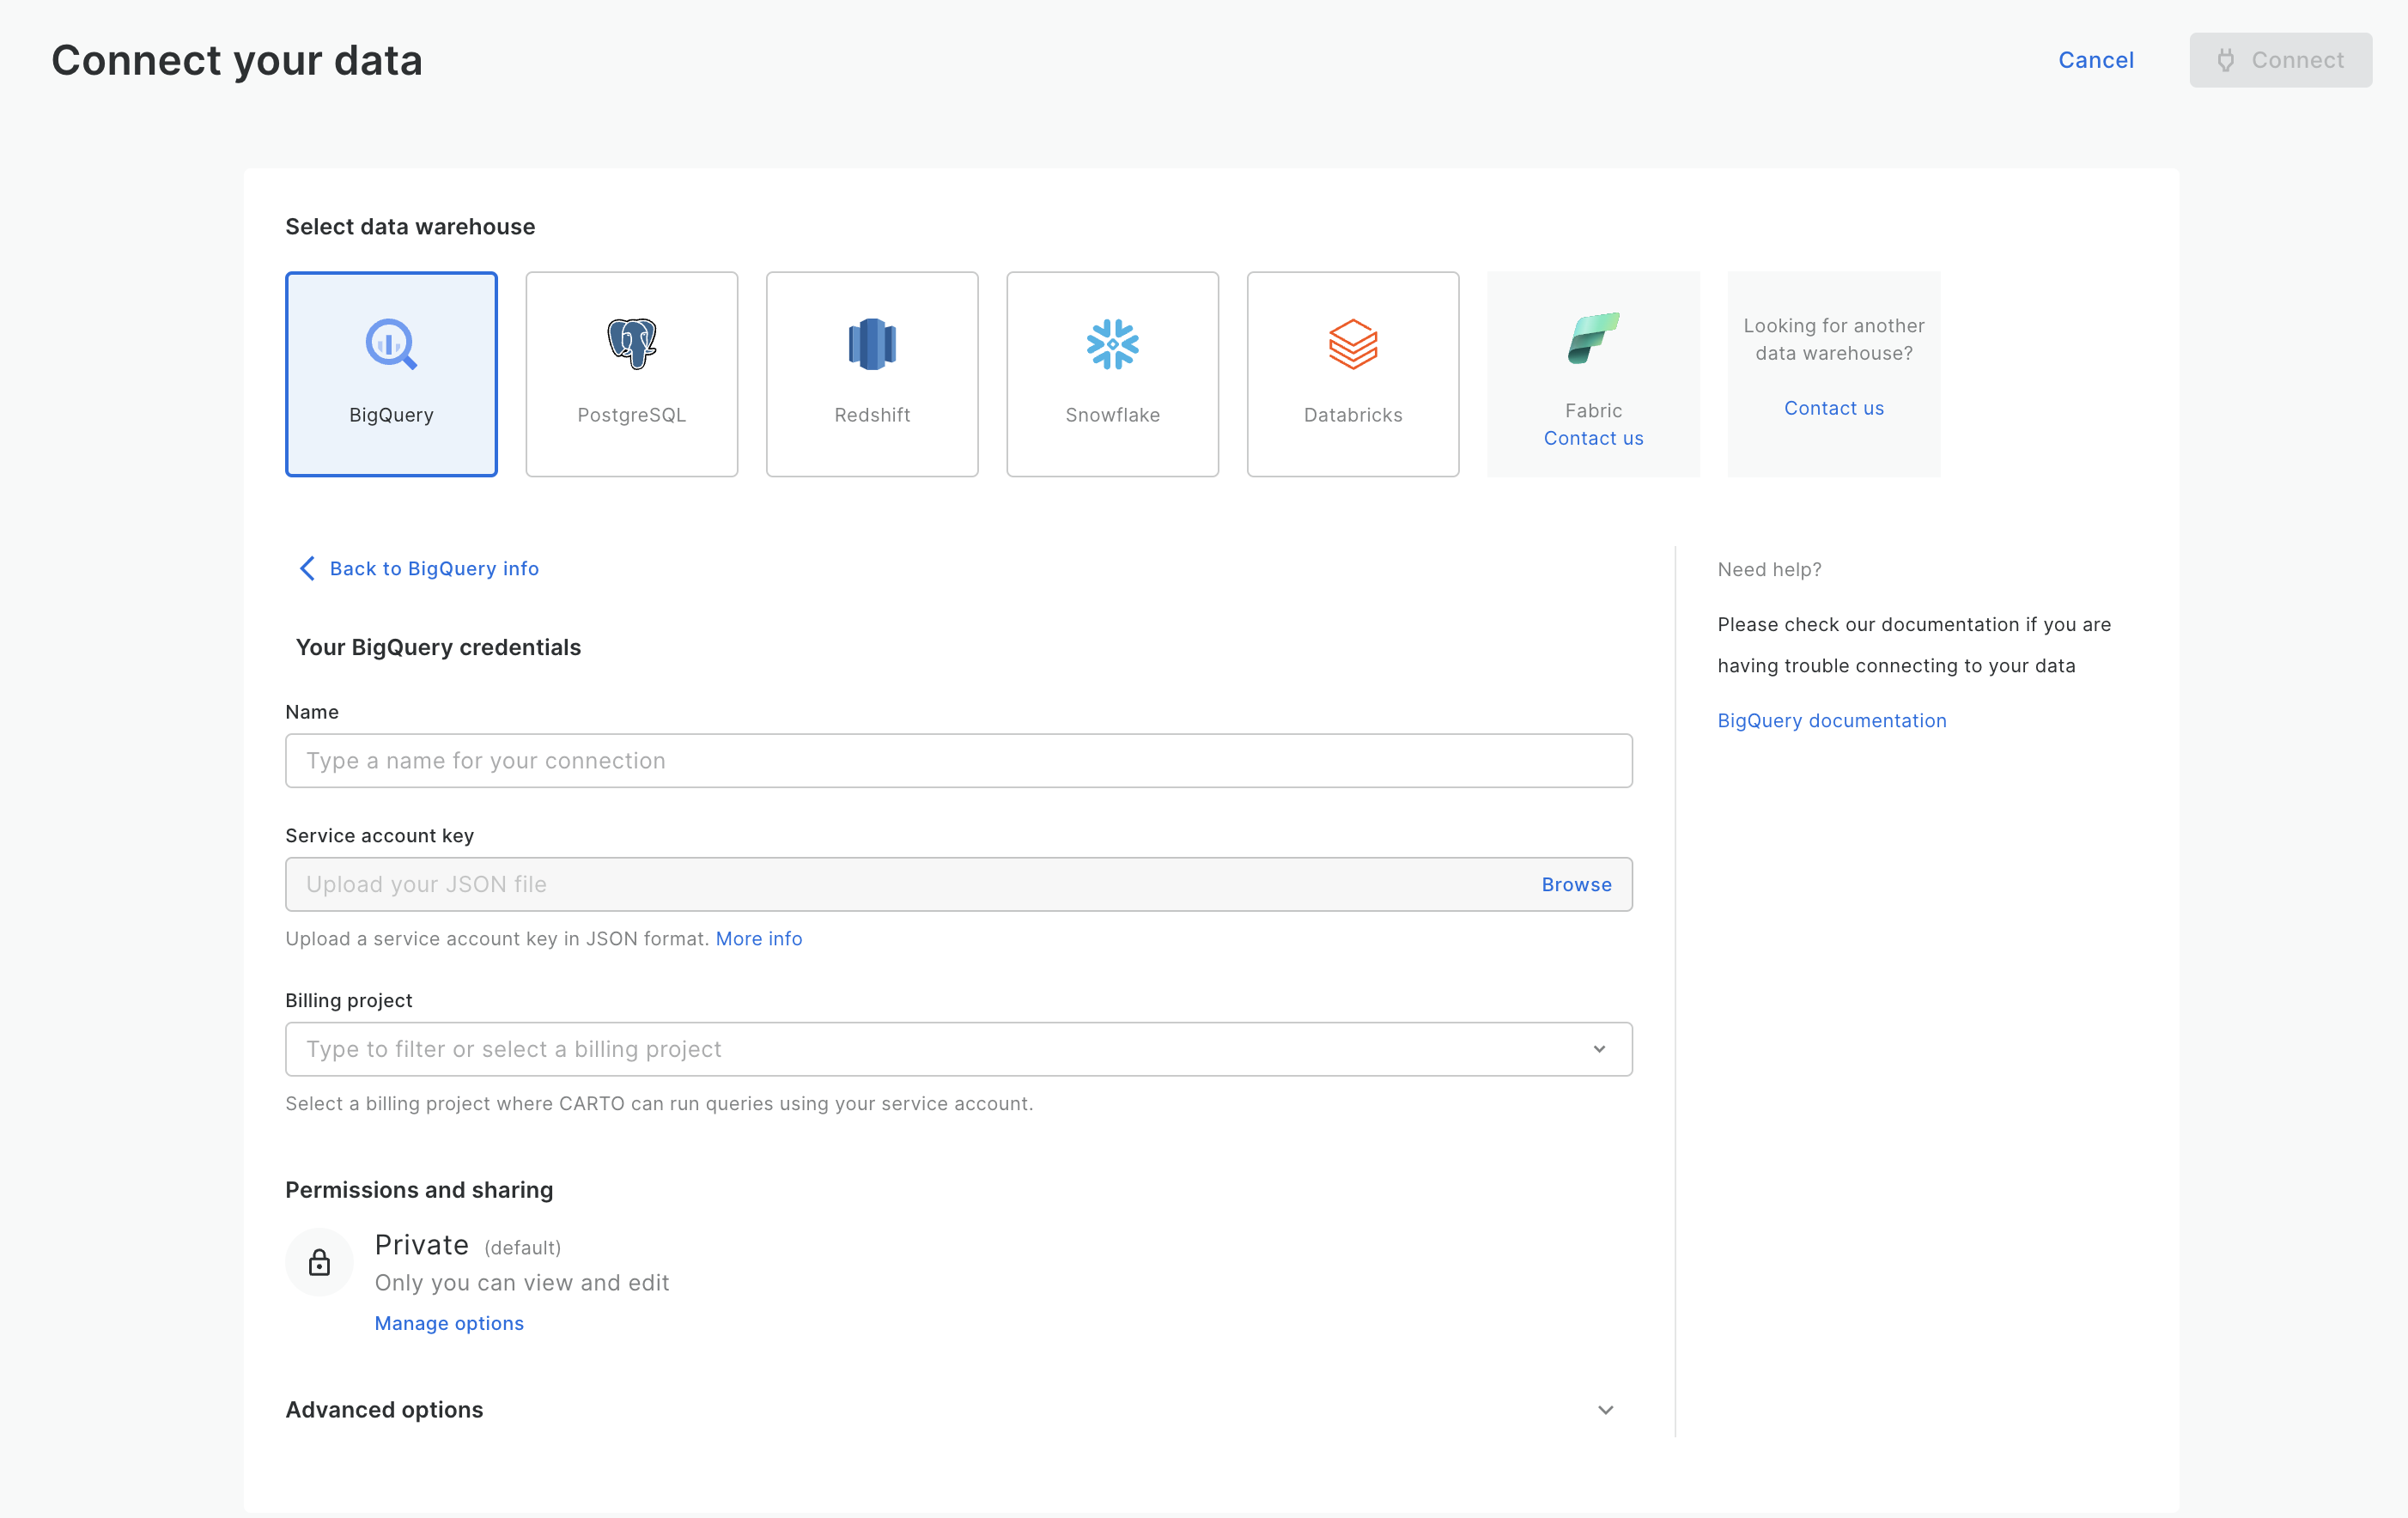
Task: Pick the Redshift warehouse icon
Action: (x=872, y=344)
